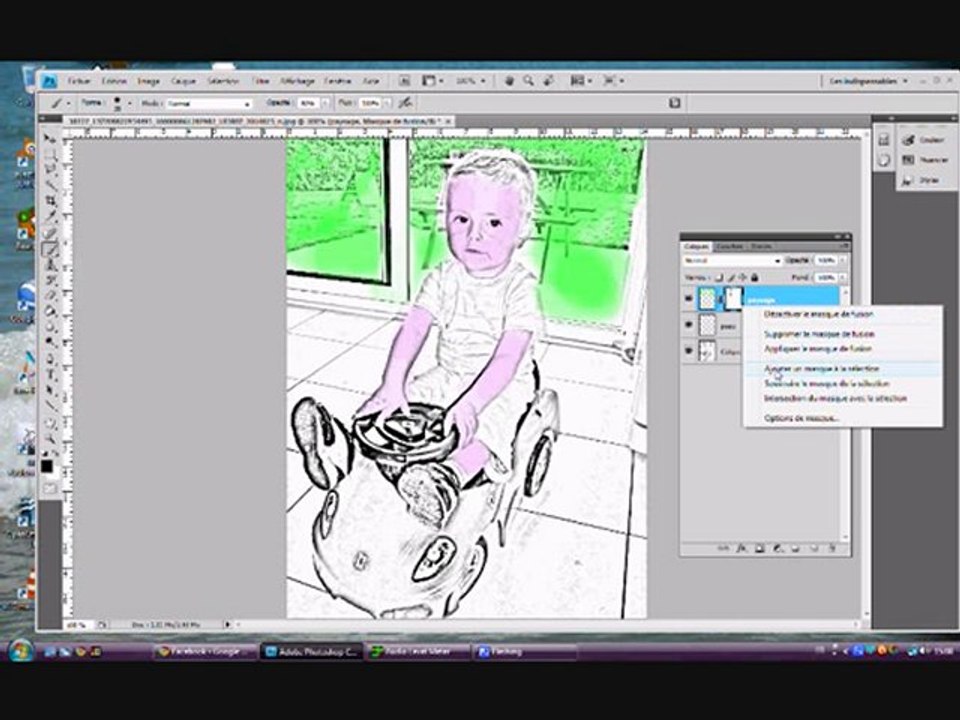Open the Filtre menu
The image size is (960, 720).
pyautogui.click(x=260, y=81)
